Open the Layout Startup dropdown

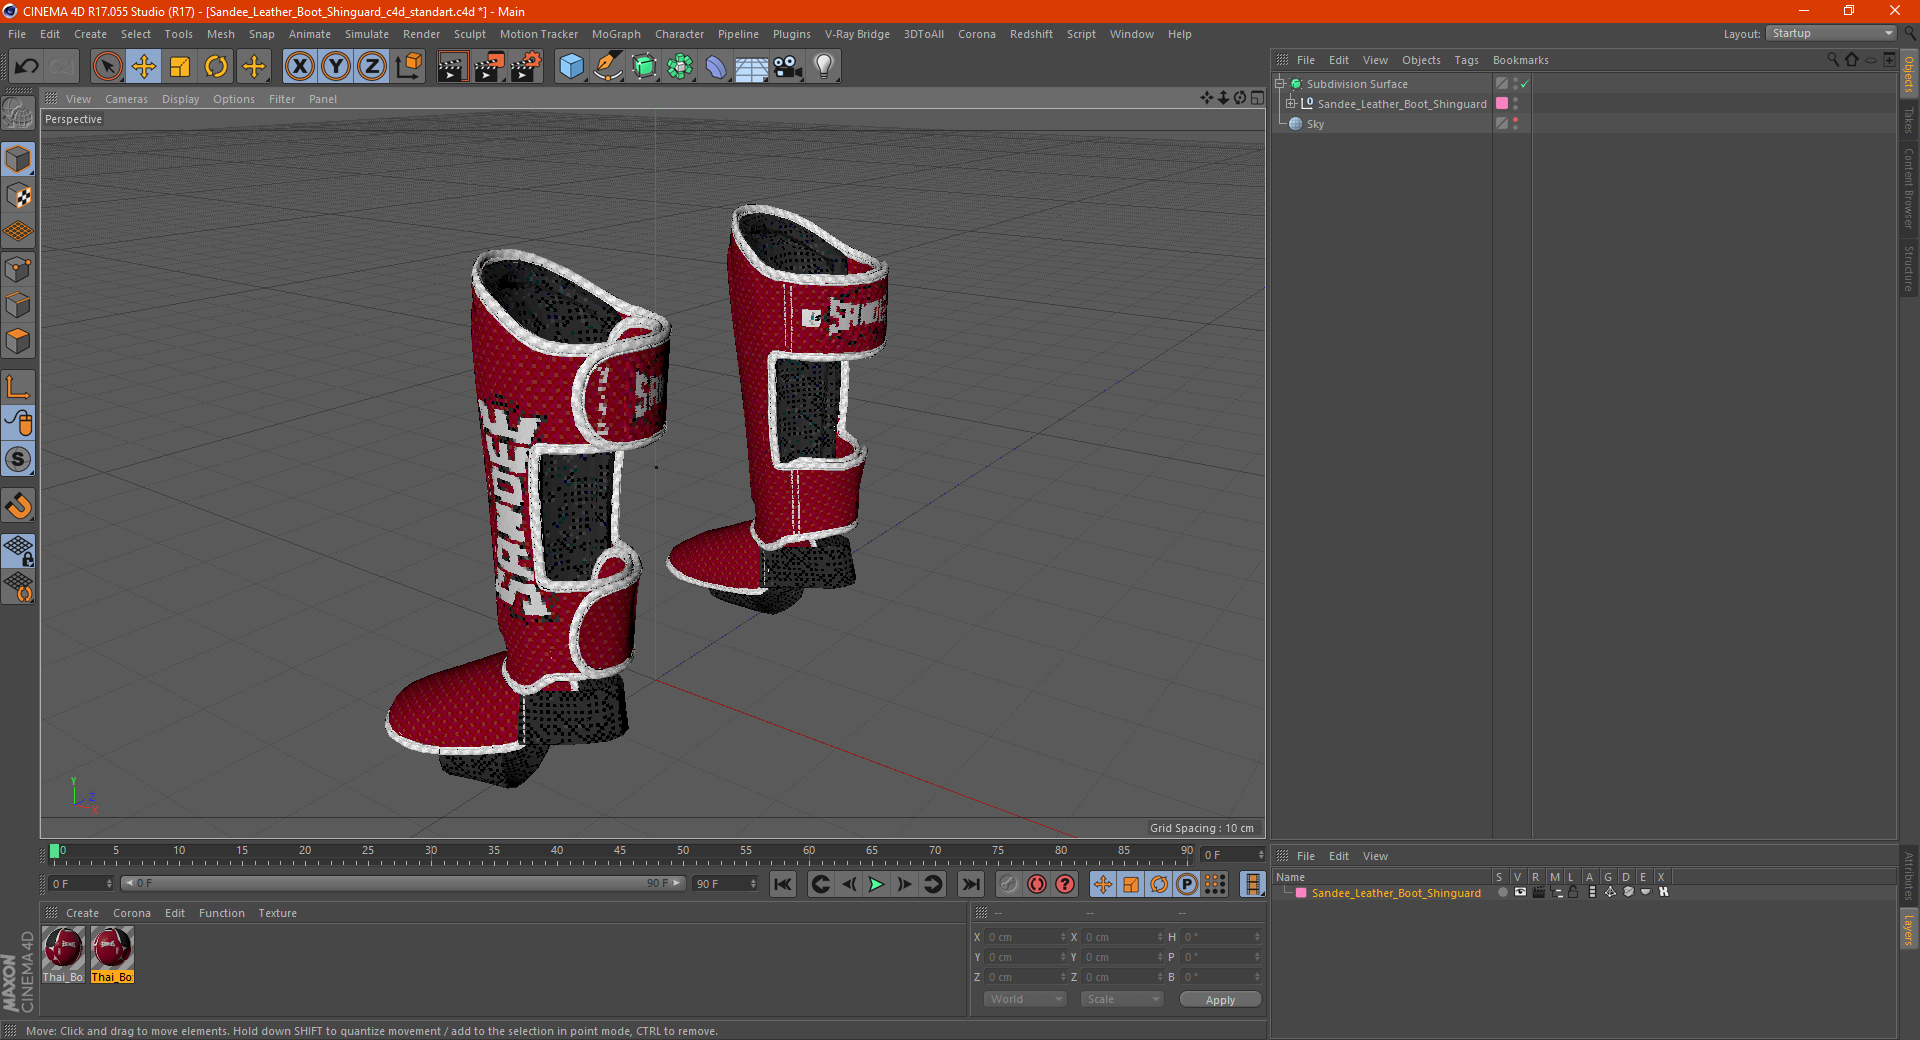[1830, 34]
